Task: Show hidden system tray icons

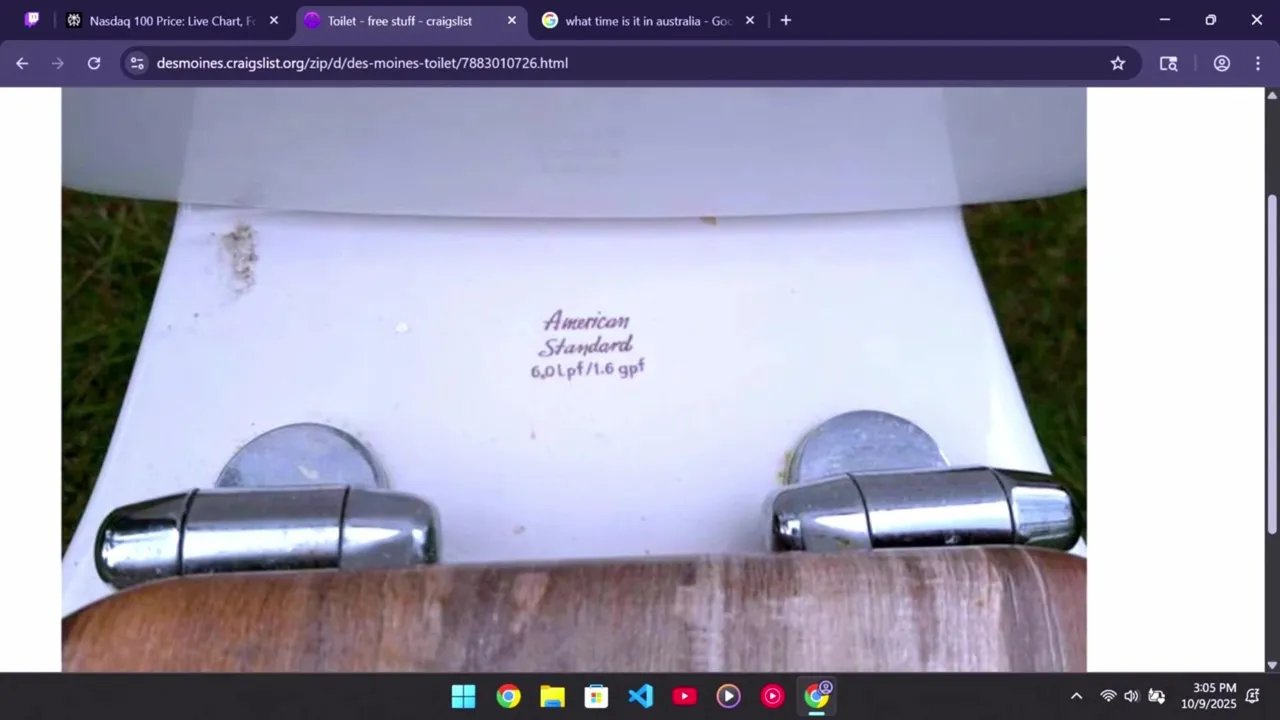Action: tap(1076, 696)
